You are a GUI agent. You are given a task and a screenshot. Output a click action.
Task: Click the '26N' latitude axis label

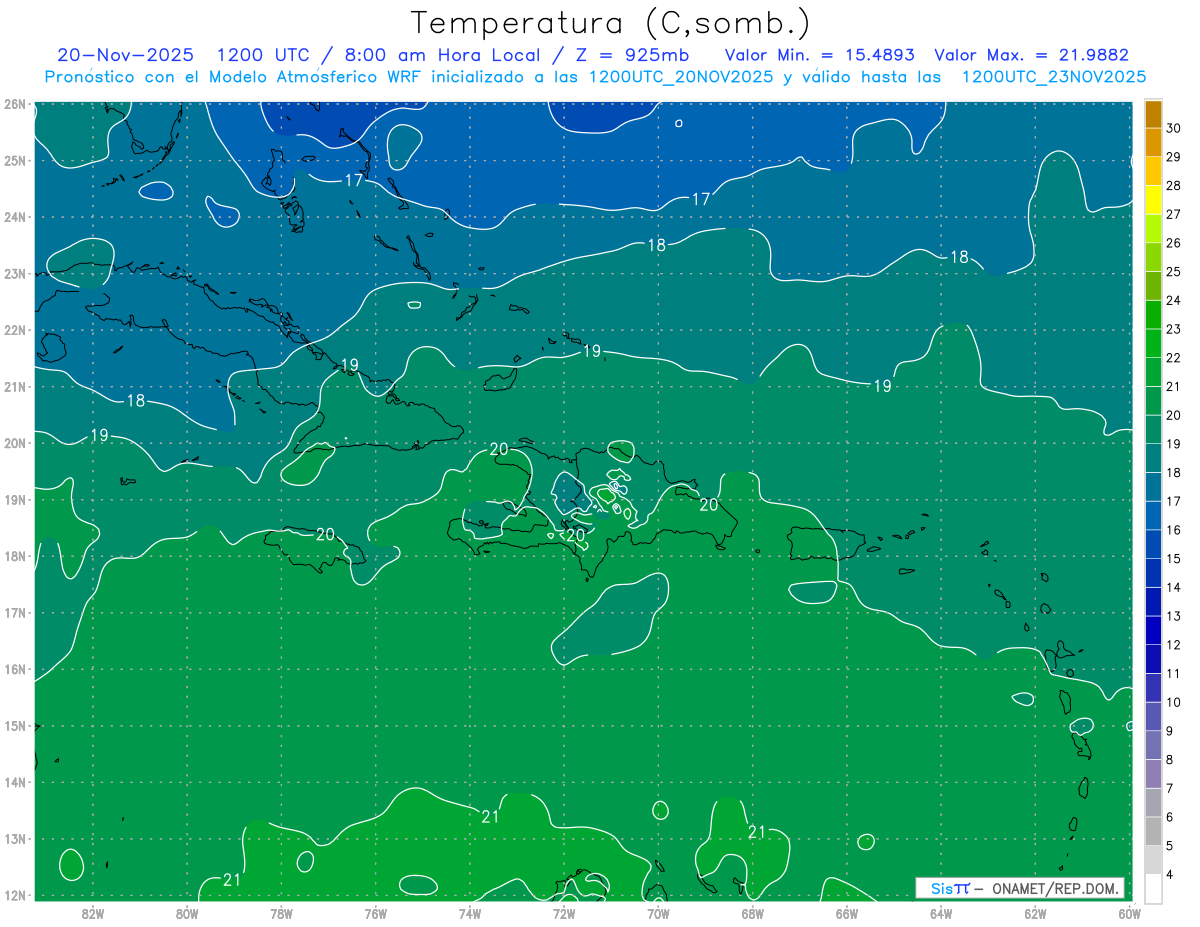click(14, 104)
